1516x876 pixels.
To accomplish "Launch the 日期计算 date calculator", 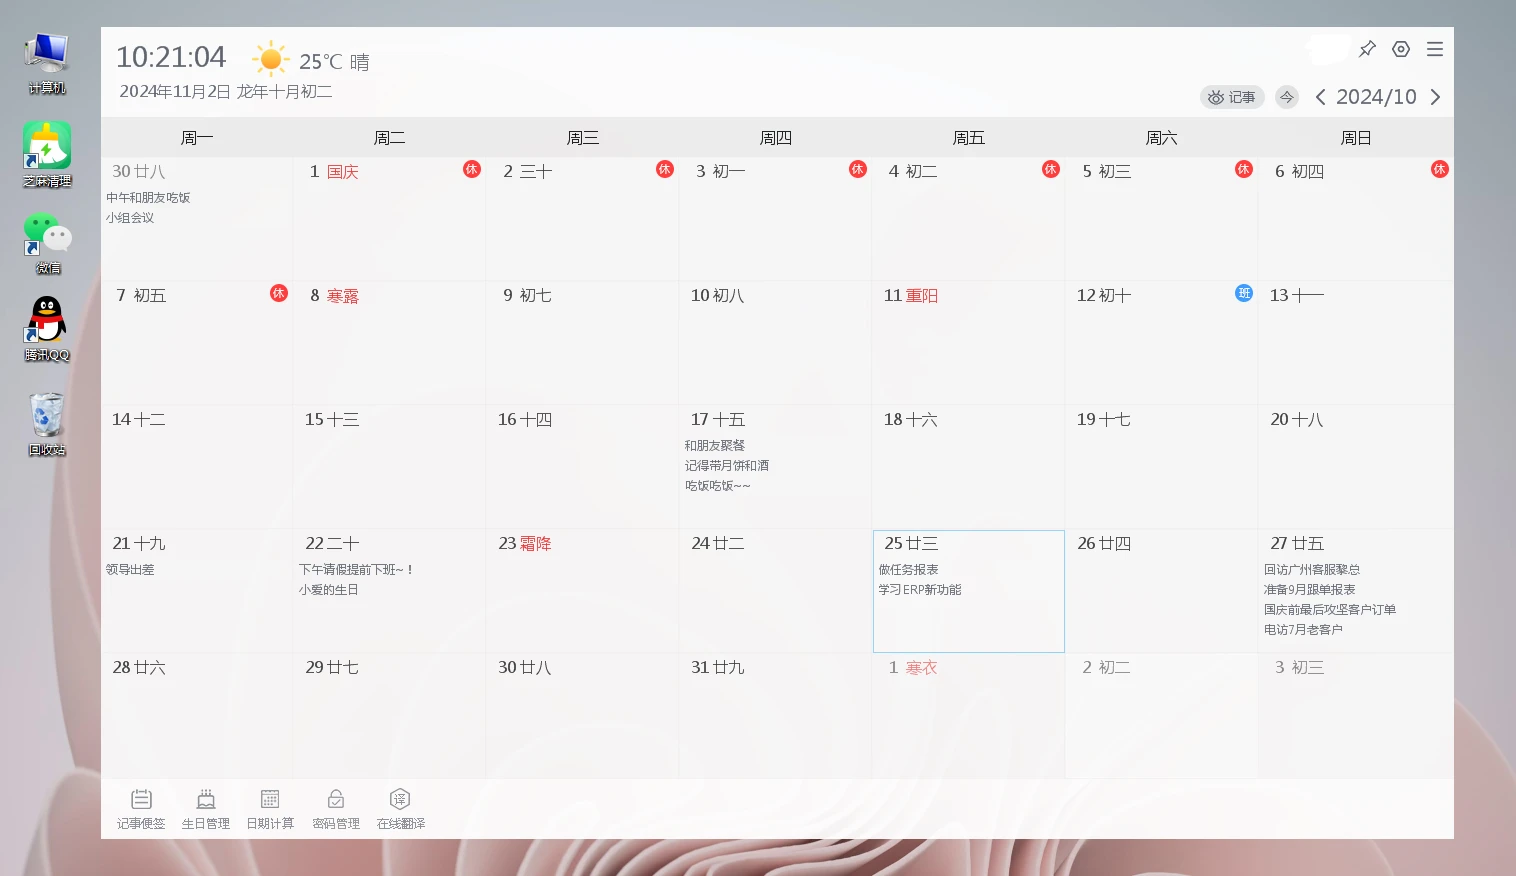I will tap(270, 809).
